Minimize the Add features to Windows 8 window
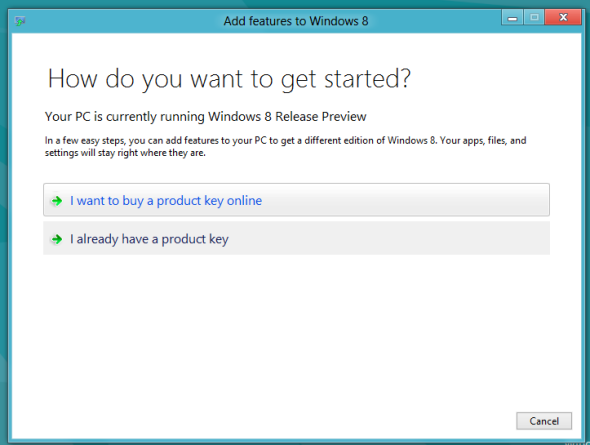 coord(512,18)
